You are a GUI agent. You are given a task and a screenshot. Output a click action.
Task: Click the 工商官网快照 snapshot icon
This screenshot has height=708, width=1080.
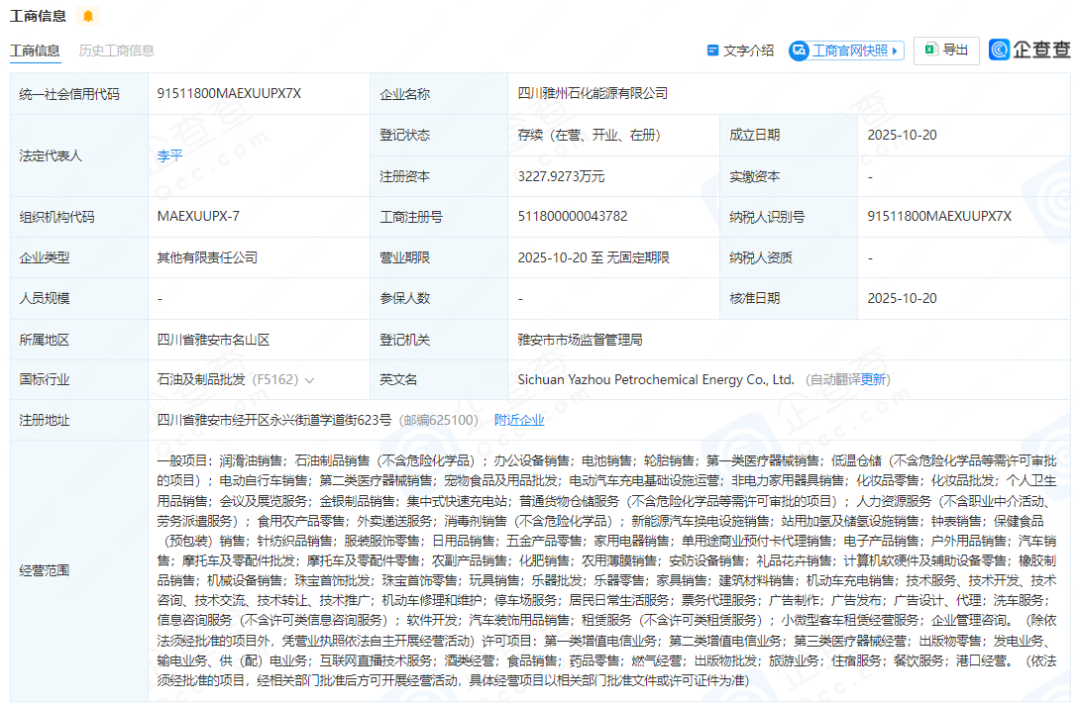click(x=799, y=50)
